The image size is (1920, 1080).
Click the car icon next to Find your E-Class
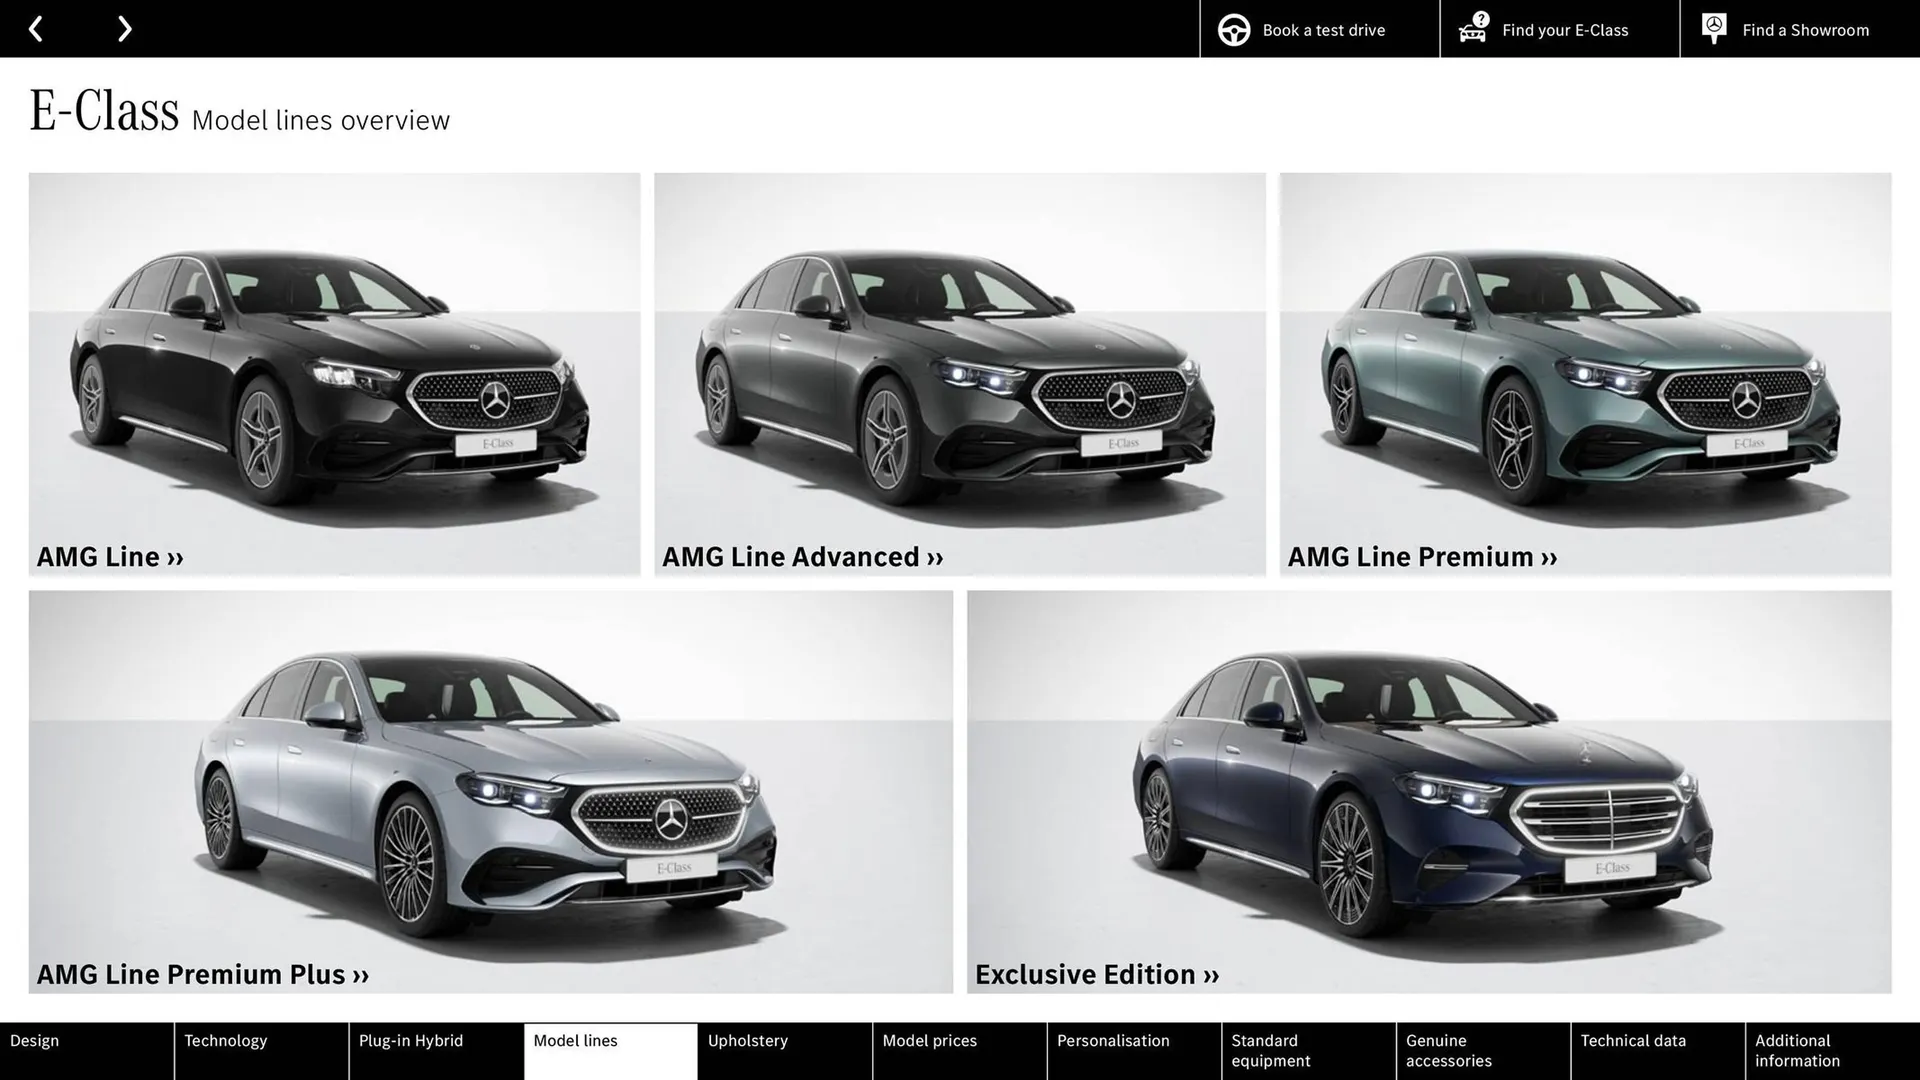pyautogui.click(x=1471, y=32)
